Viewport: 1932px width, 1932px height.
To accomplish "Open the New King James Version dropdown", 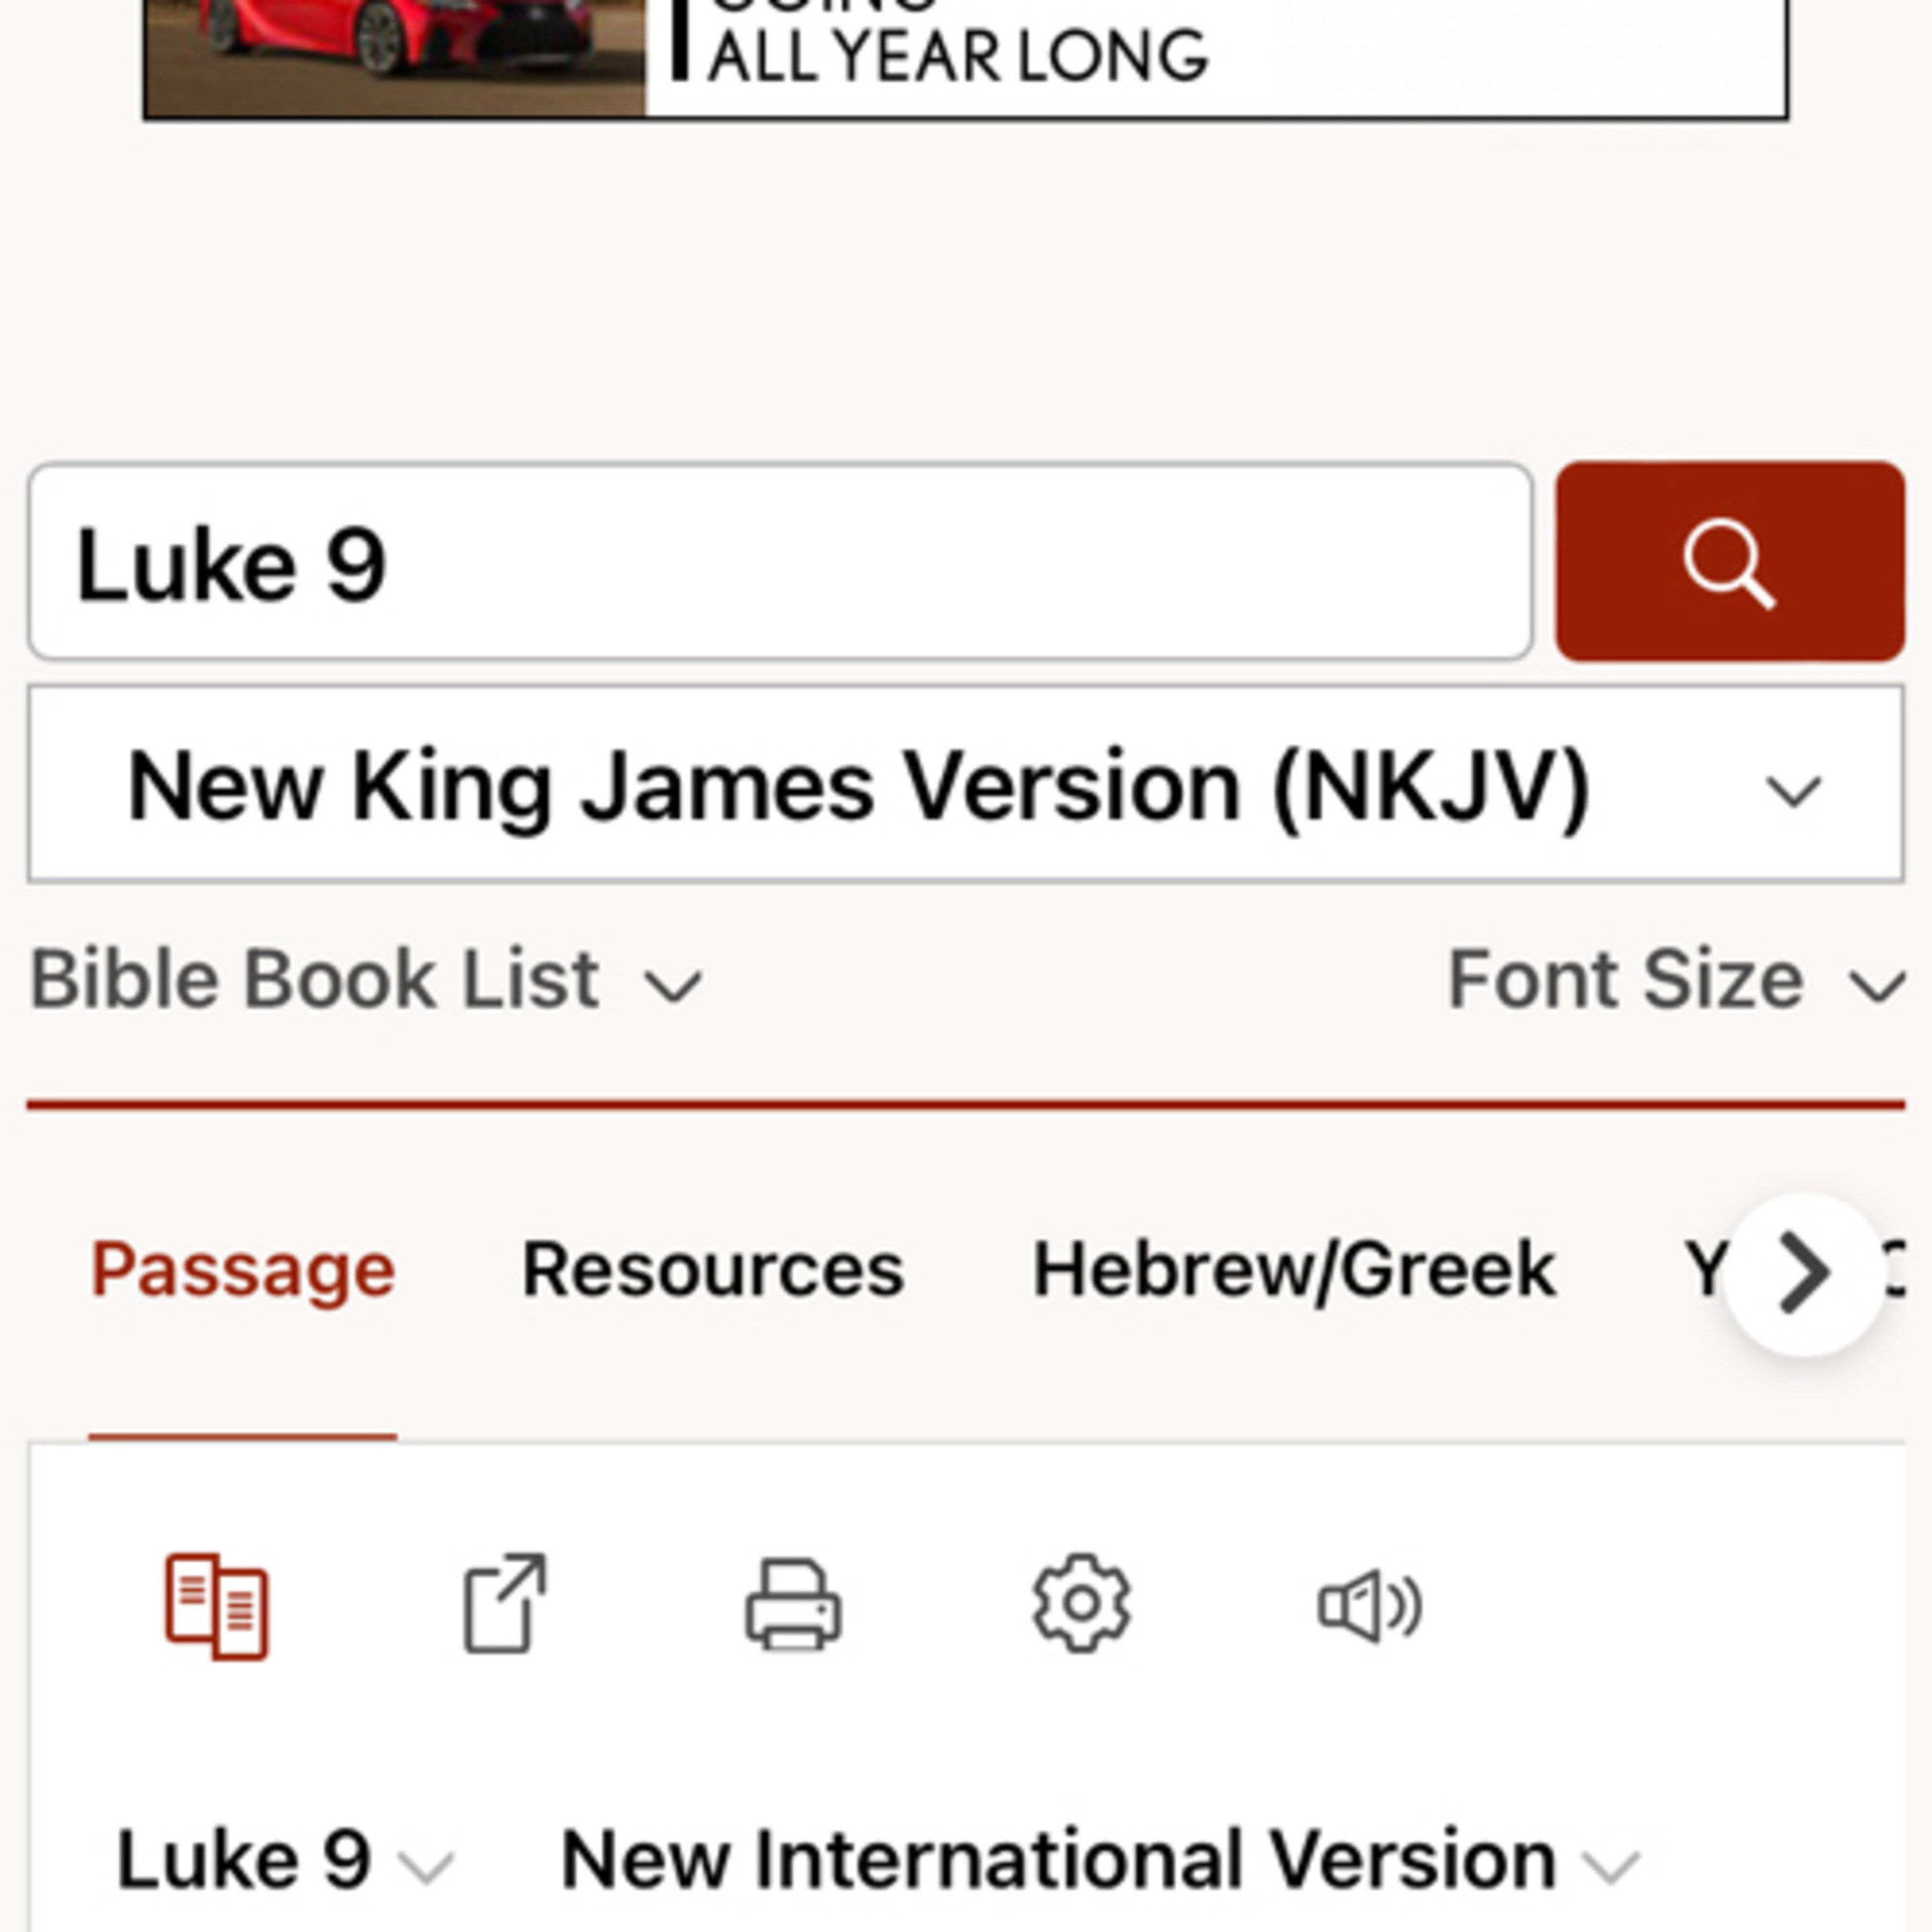I will [x=965, y=786].
